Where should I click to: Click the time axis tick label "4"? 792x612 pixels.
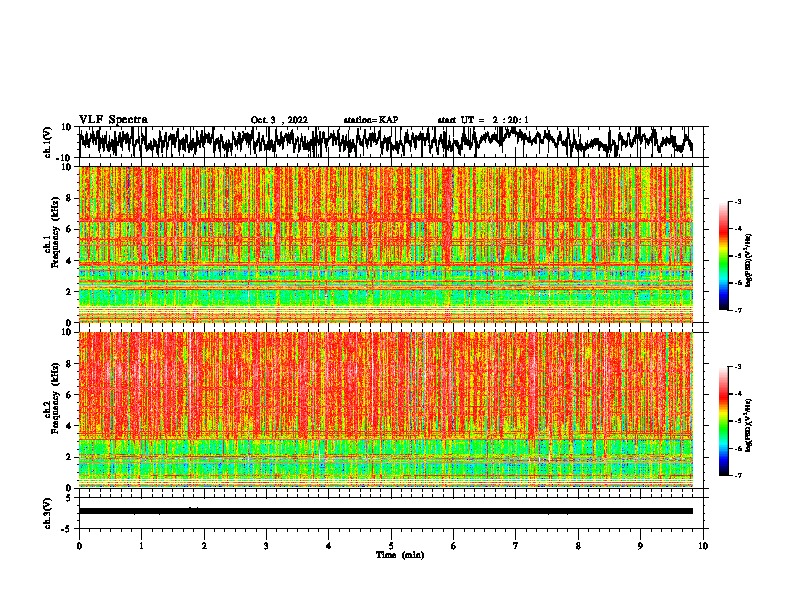coord(329,546)
